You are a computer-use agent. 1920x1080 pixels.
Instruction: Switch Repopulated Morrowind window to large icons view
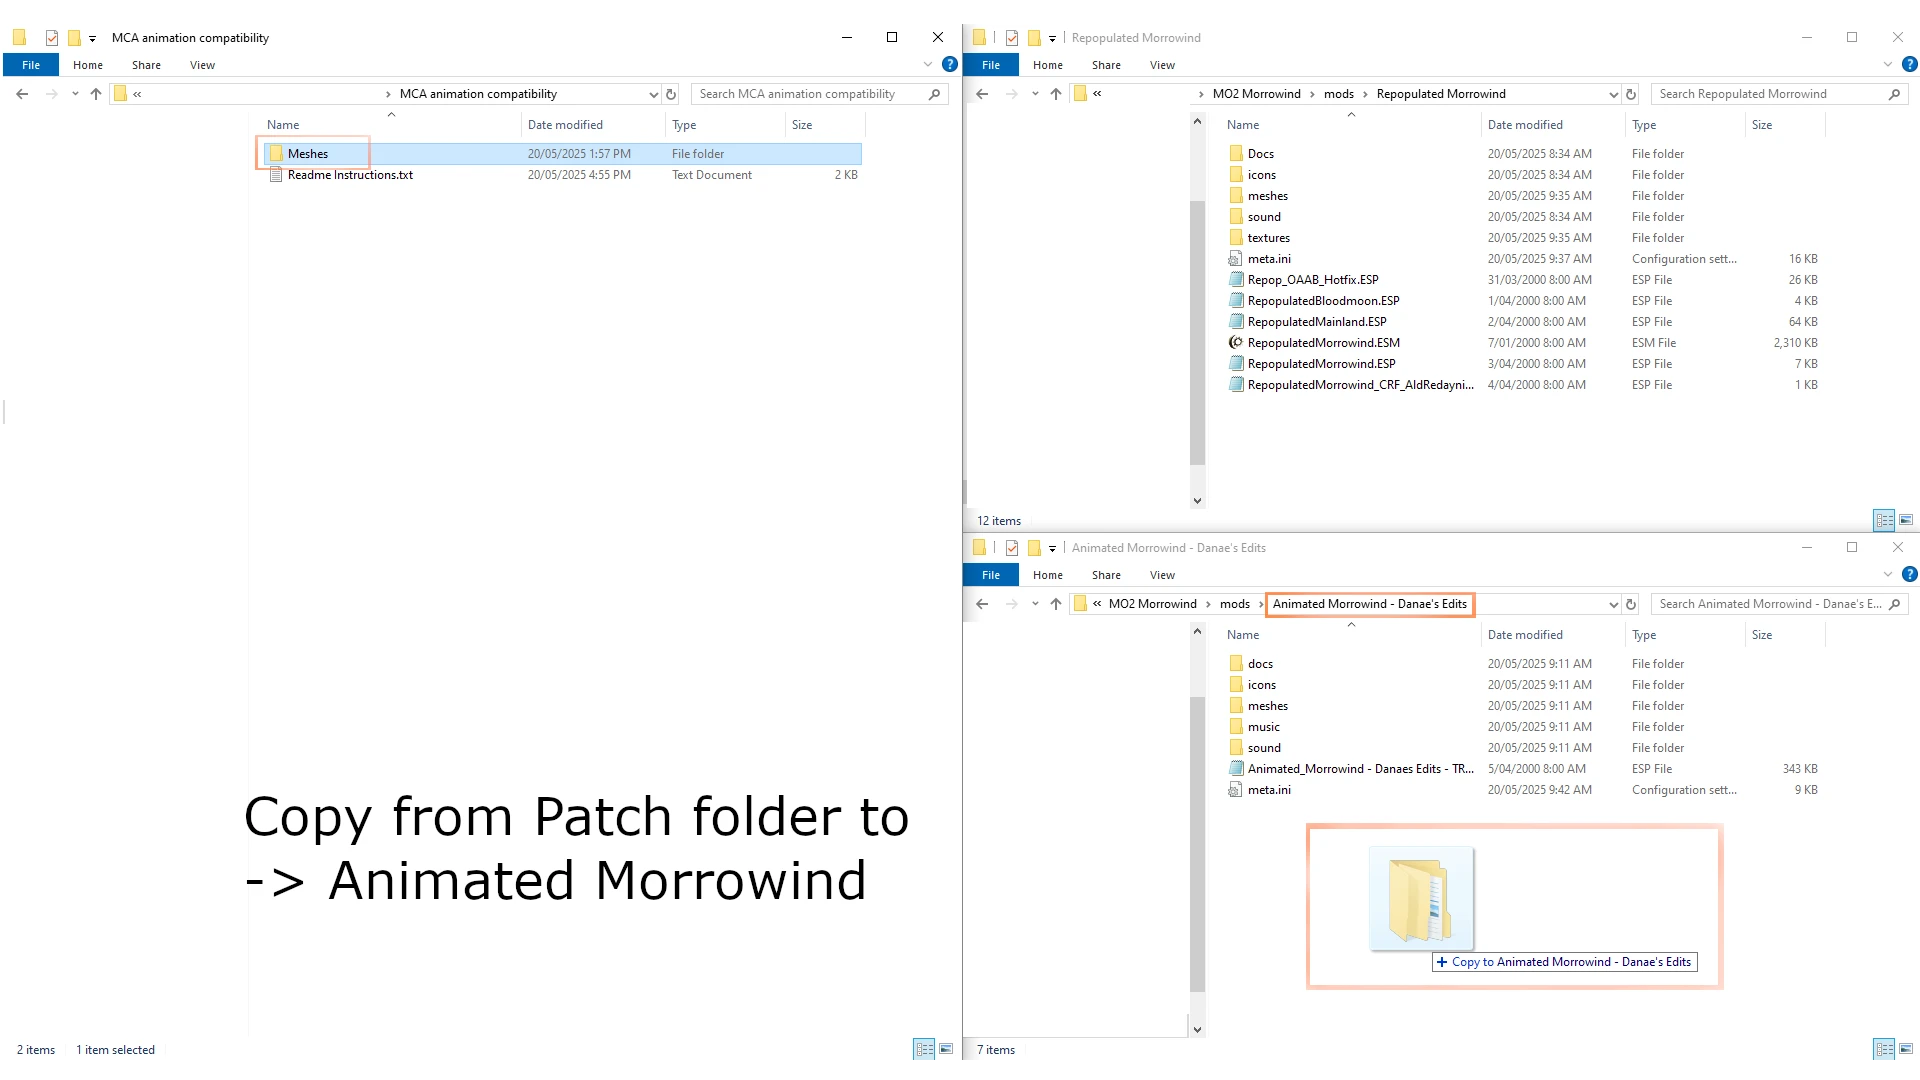[x=1906, y=520]
